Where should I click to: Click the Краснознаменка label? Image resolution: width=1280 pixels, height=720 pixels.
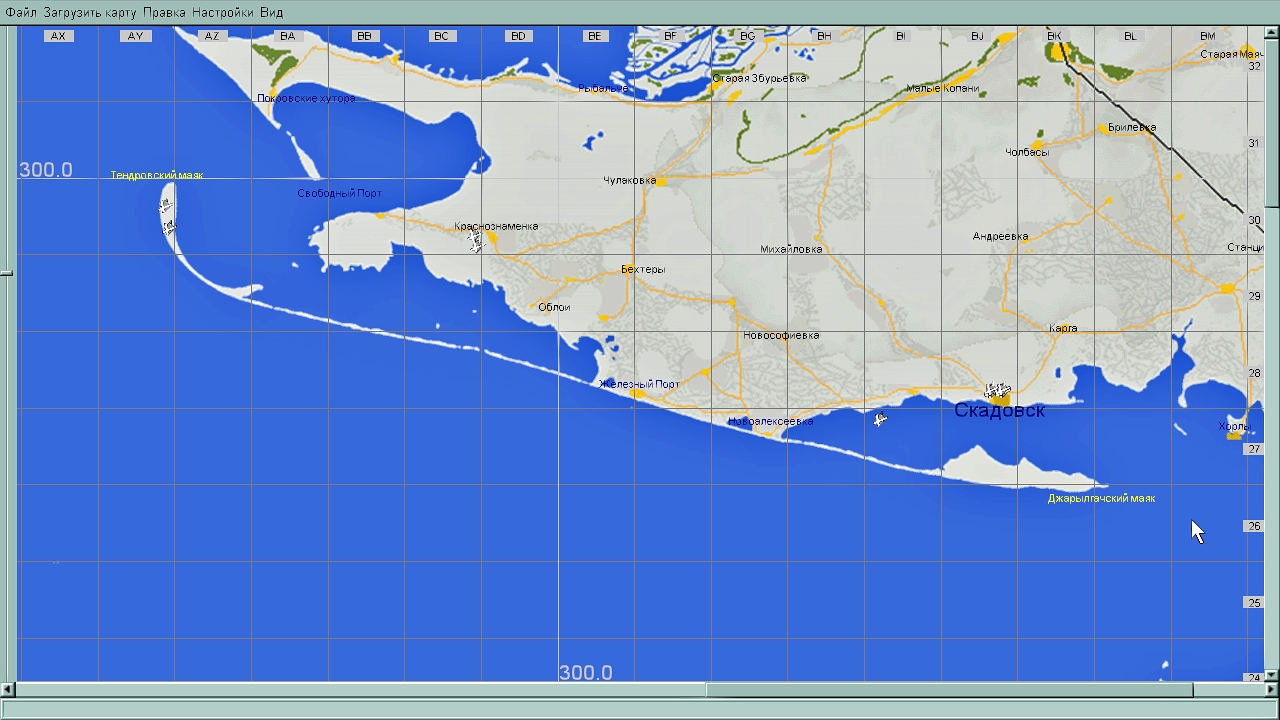click(496, 226)
